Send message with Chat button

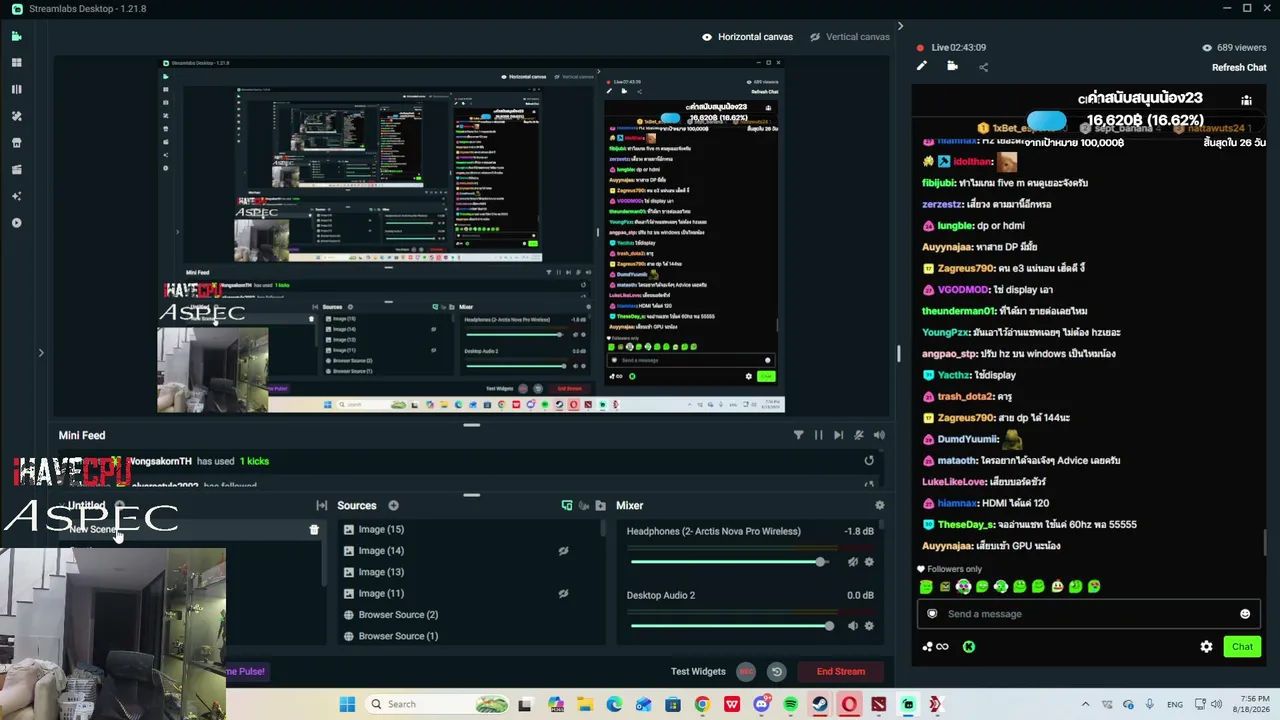coord(1242,647)
